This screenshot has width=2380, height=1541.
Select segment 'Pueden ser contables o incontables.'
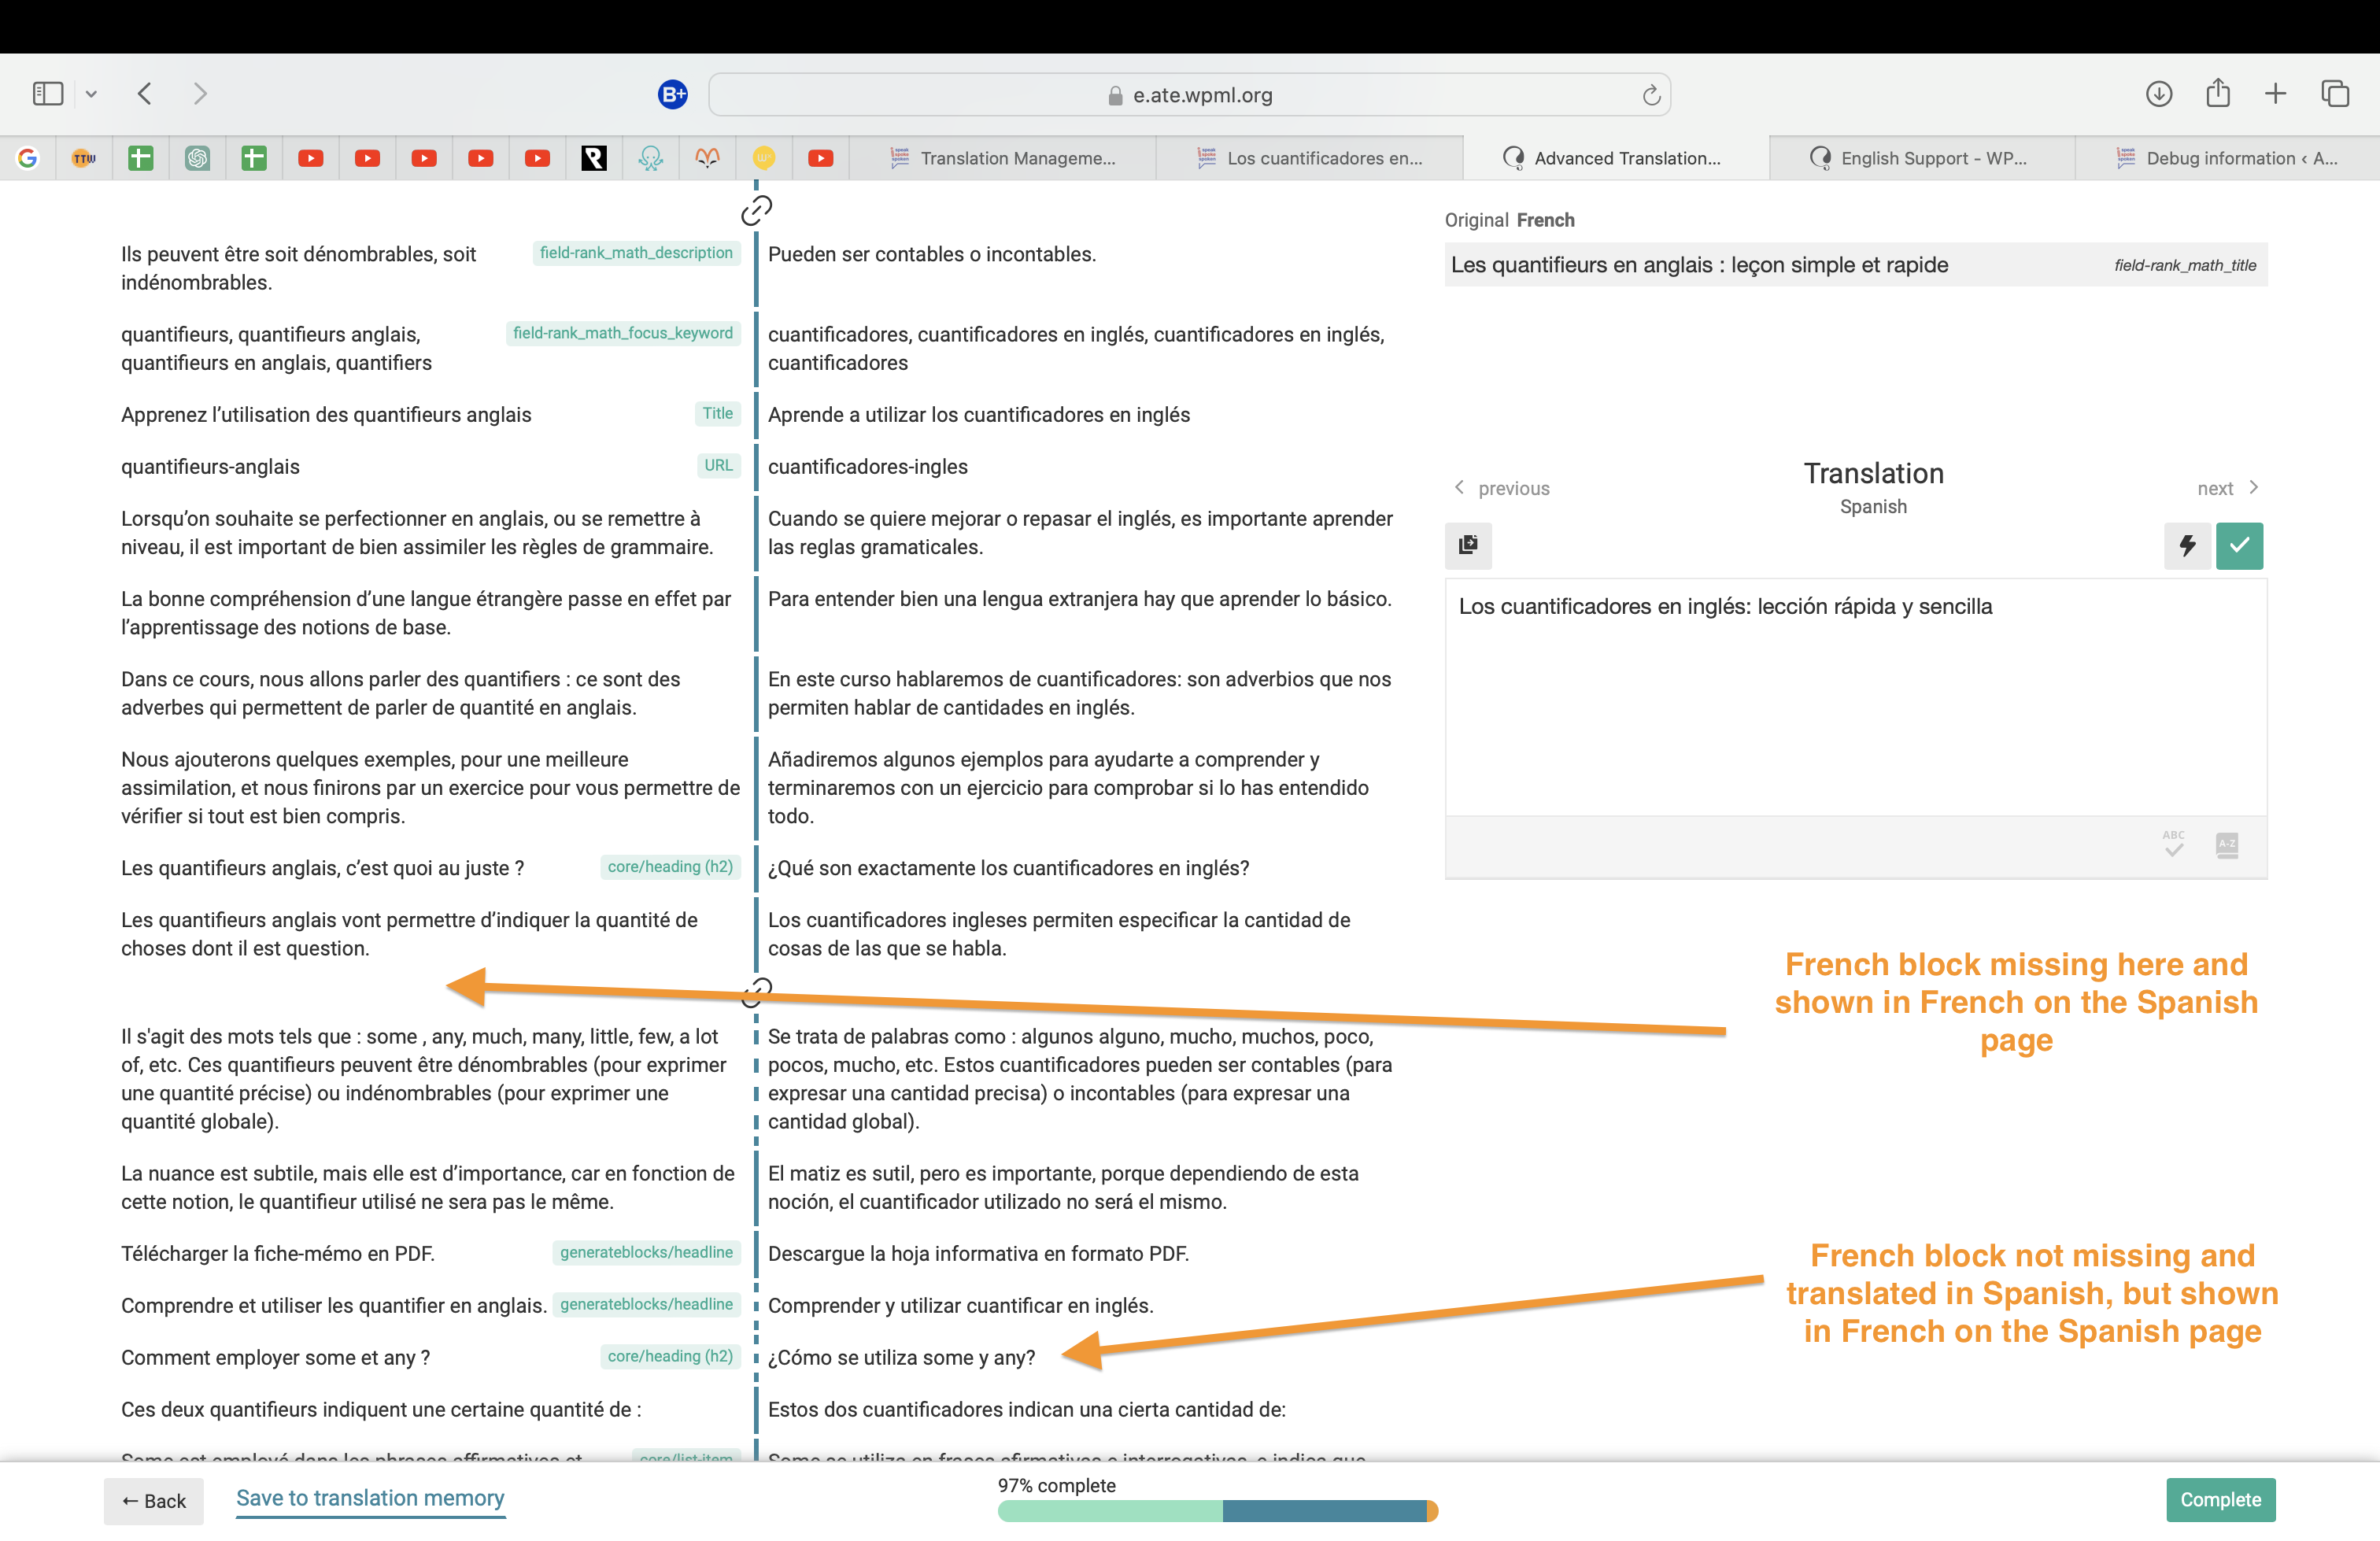(x=932, y=254)
